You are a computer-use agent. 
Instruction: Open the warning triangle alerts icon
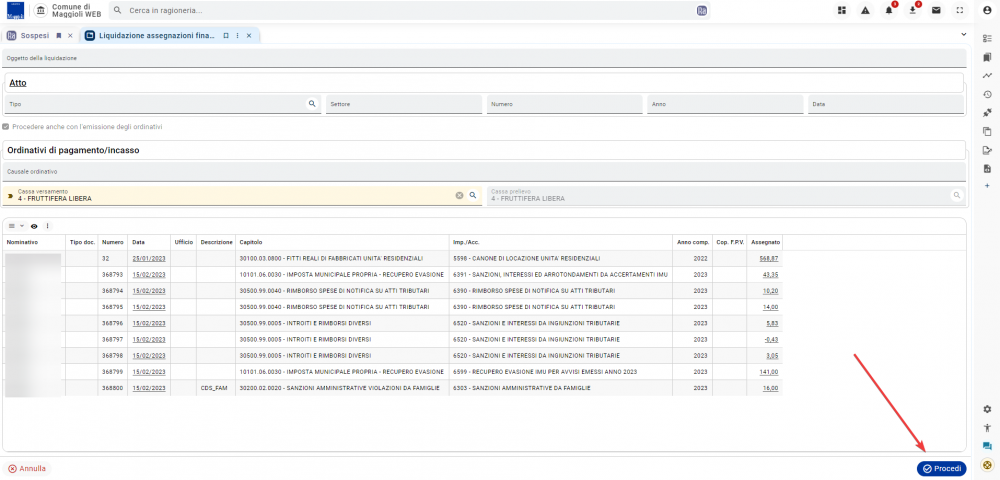point(865,10)
